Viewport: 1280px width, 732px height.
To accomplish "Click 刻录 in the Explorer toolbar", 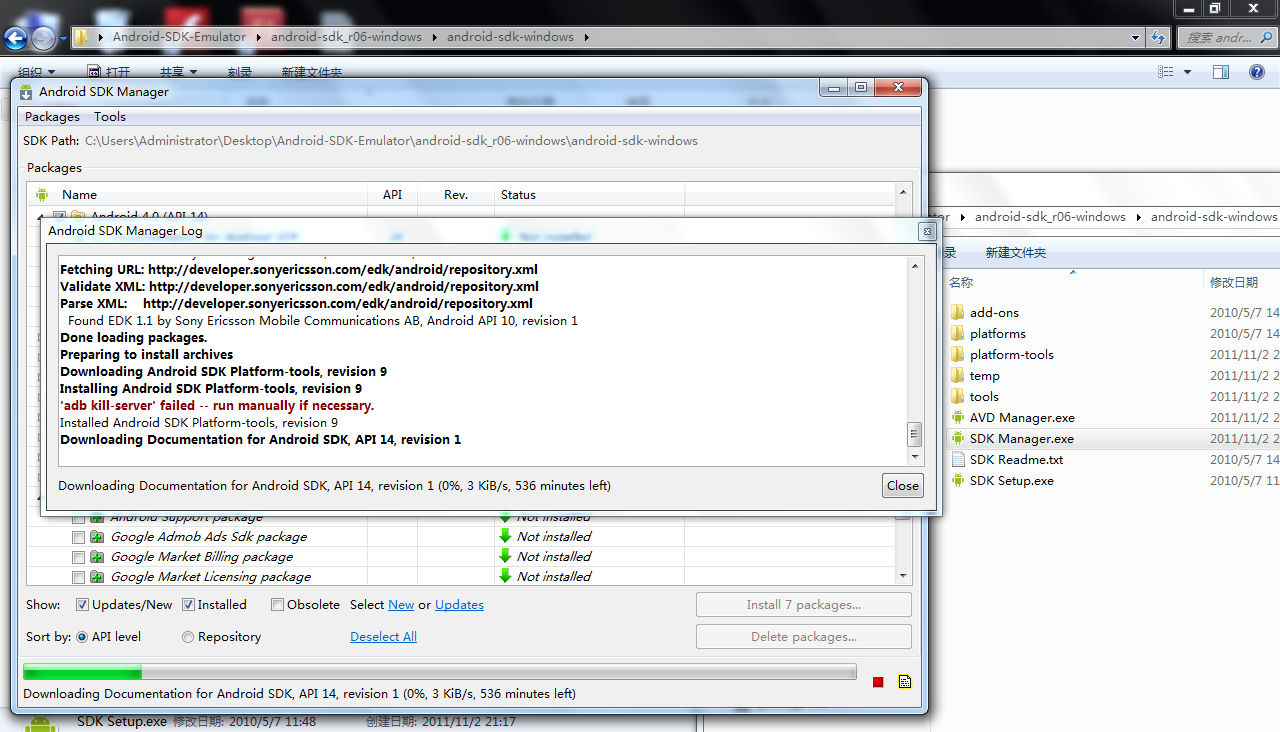I will [240, 72].
